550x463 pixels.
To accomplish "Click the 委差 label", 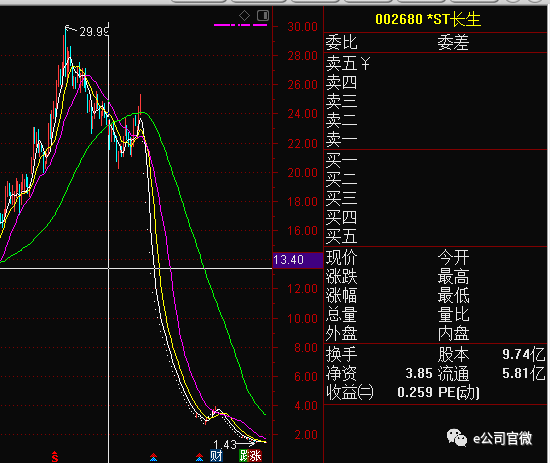I will click(x=453, y=43).
